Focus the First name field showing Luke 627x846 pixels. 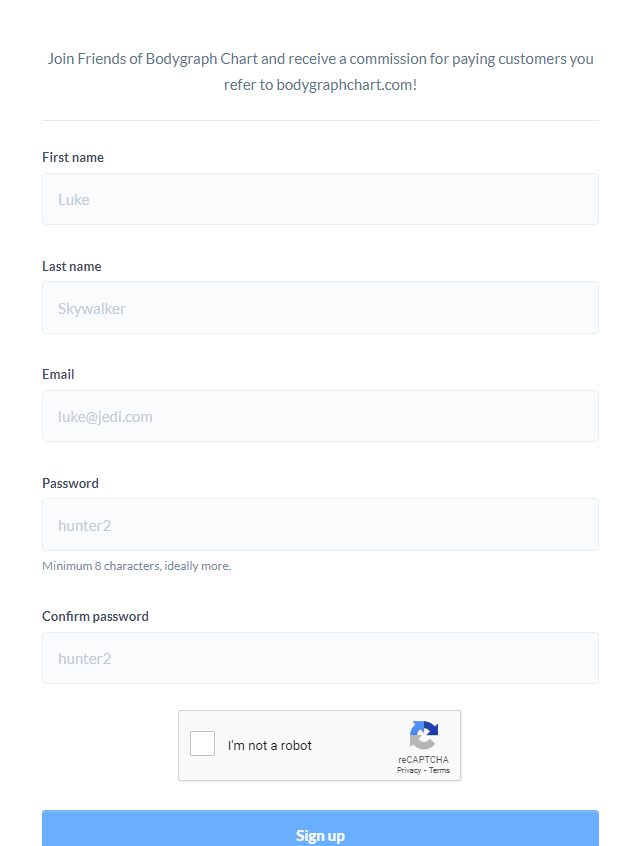pyautogui.click(x=321, y=199)
